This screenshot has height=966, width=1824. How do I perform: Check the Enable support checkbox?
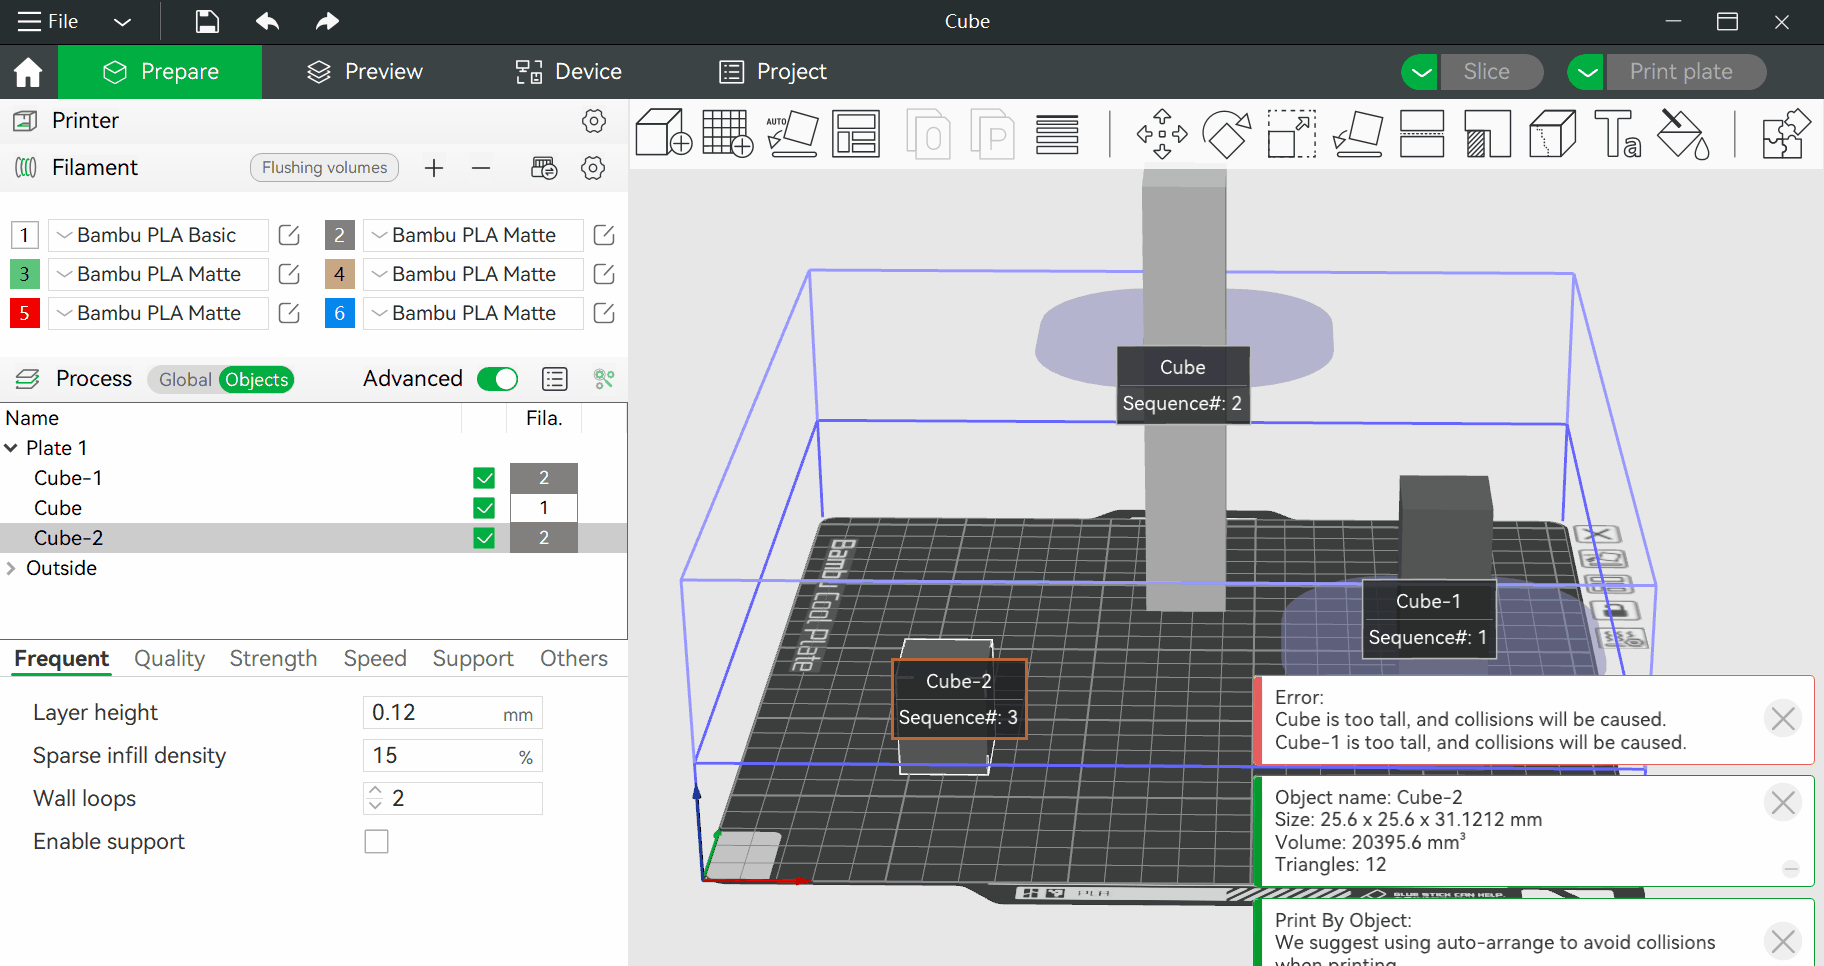click(x=376, y=842)
